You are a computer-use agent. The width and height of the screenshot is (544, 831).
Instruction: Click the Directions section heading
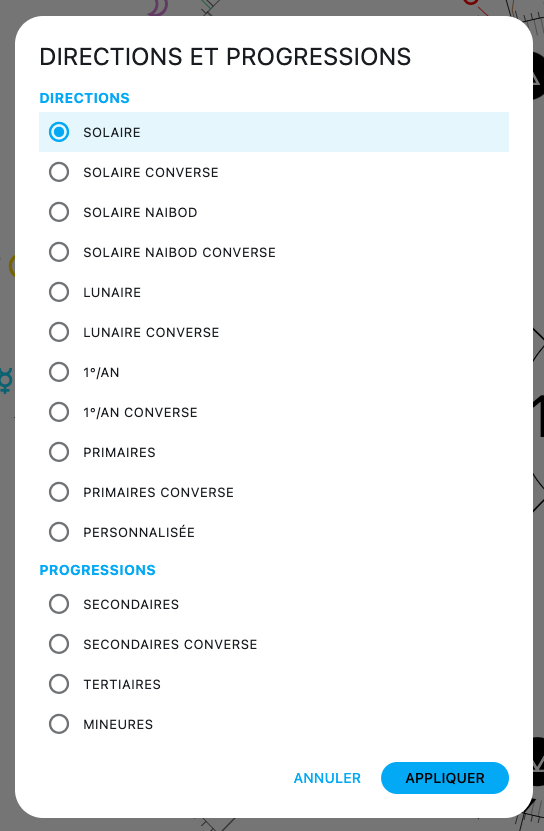(x=84, y=98)
